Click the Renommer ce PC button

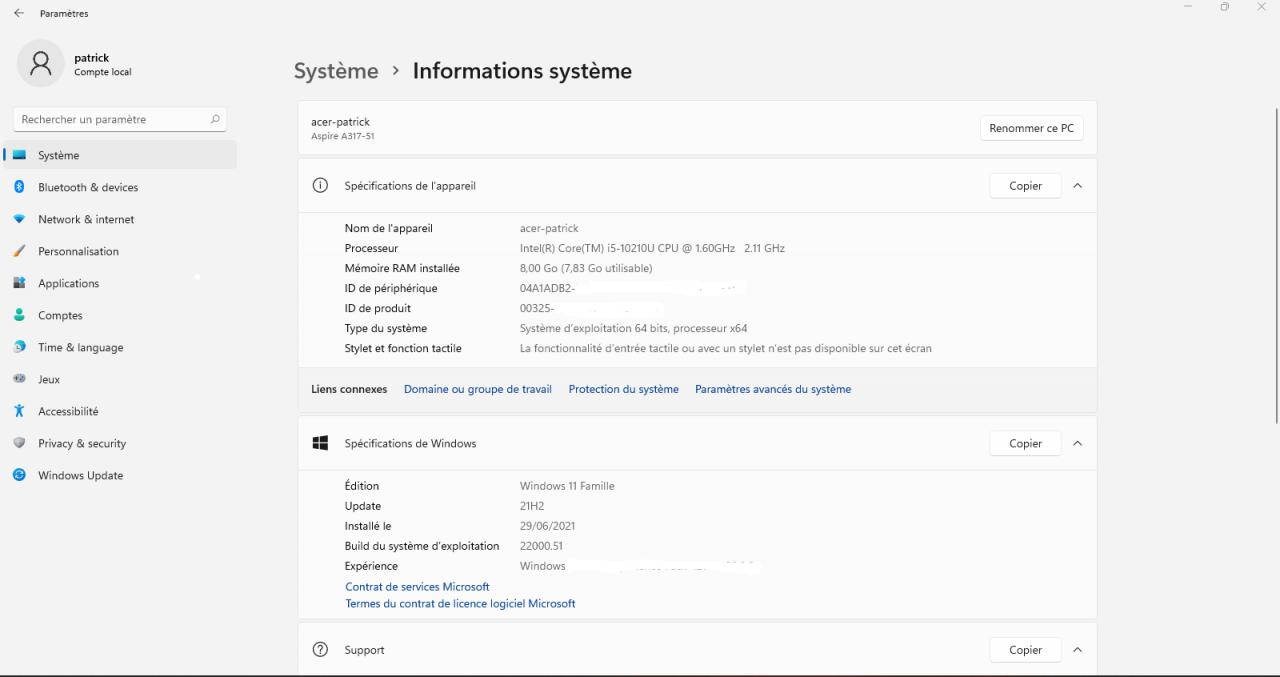pyautogui.click(x=1031, y=128)
